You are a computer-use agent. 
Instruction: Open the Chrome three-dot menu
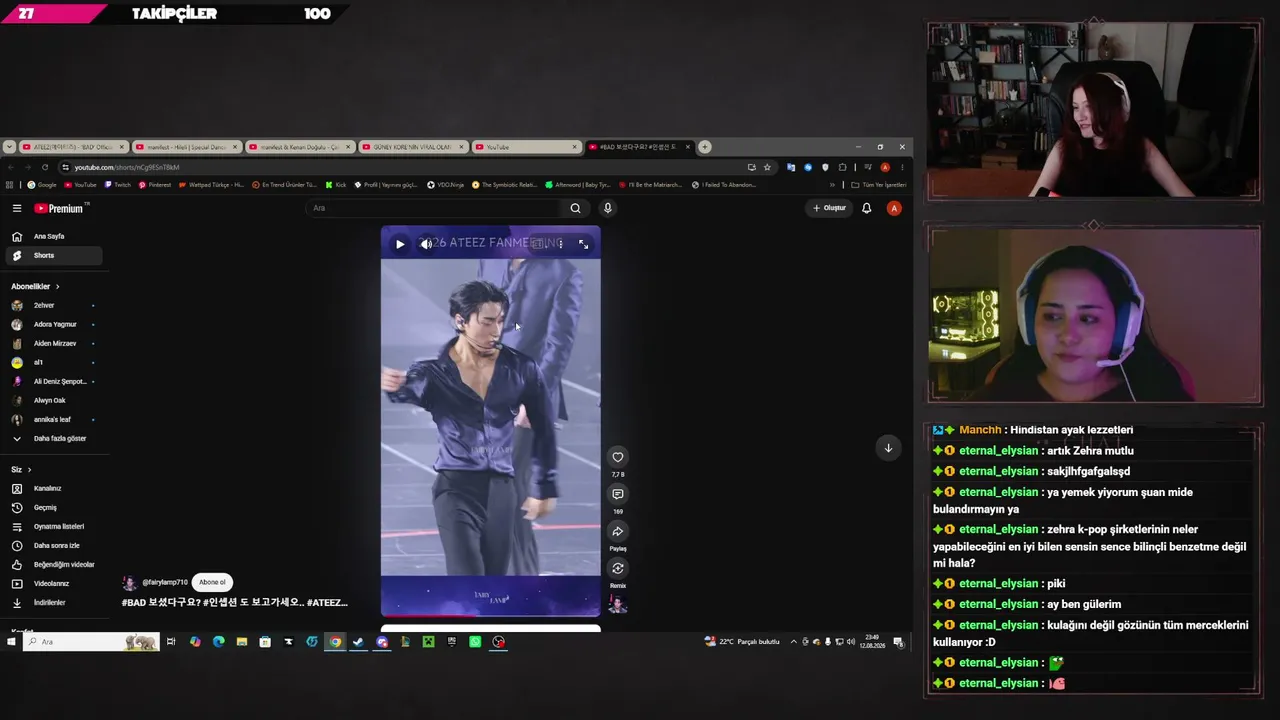902,167
